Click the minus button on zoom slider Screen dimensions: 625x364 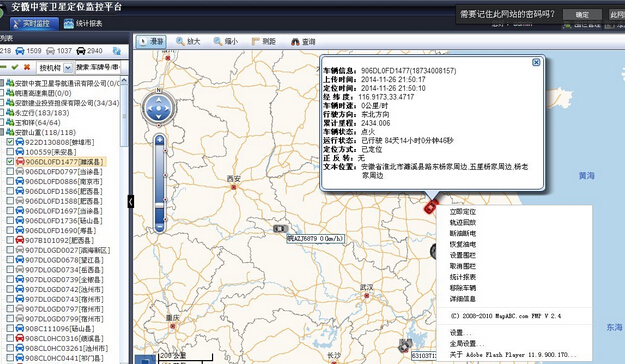coord(159,226)
